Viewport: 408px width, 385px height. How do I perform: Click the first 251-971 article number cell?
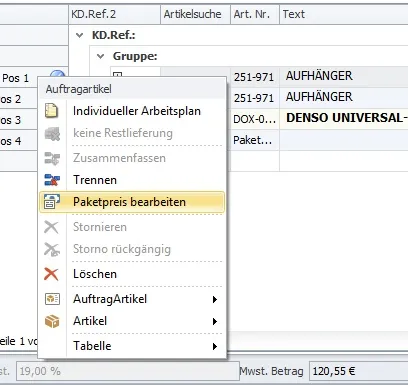tap(255, 77)
